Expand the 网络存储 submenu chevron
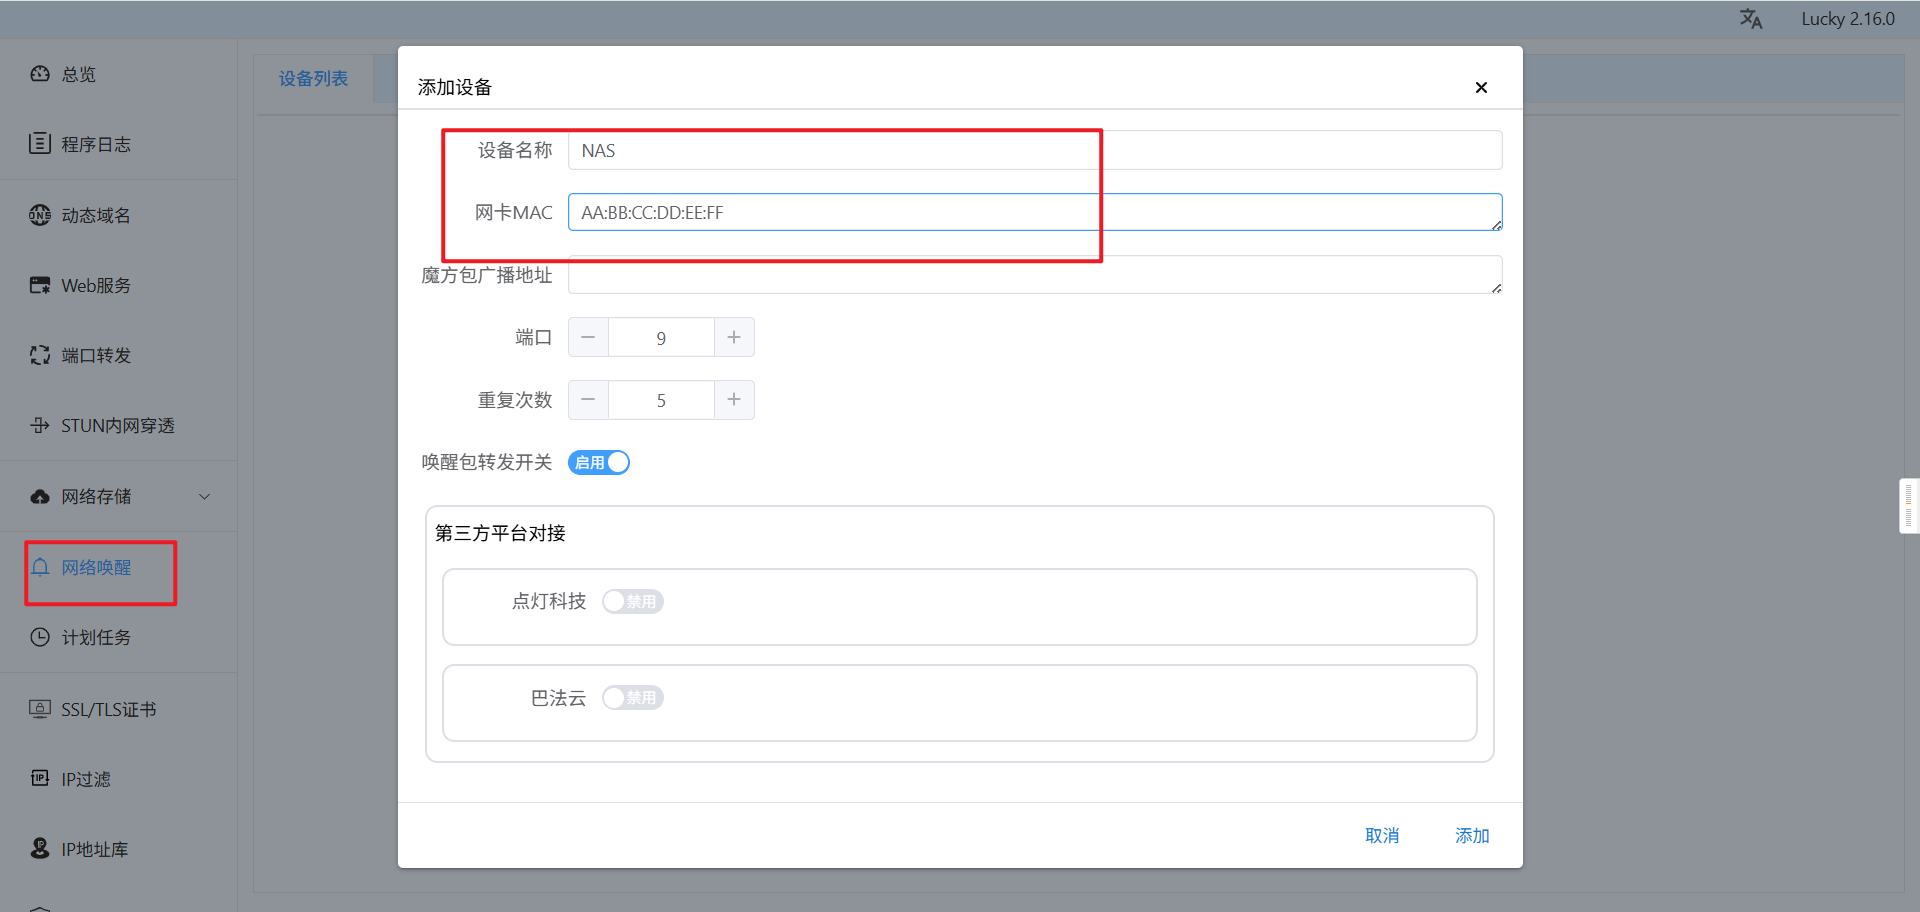The image size is (1920, 912). click(205, 497)
